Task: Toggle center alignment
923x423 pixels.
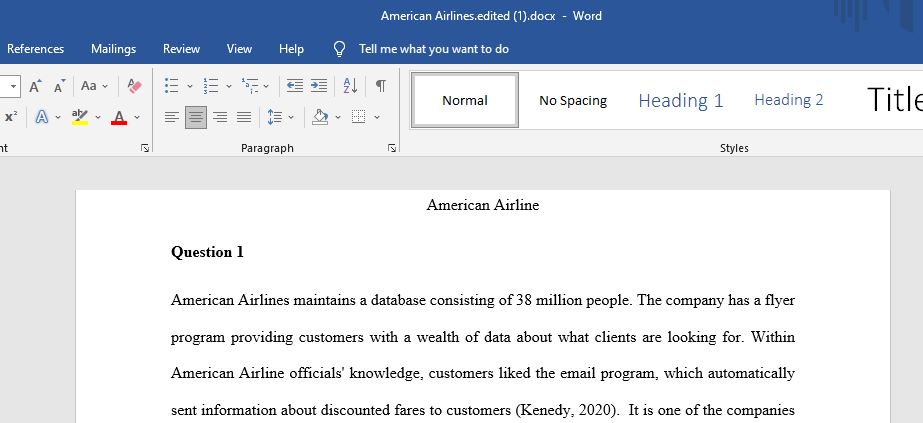Action: pos(195,117)
